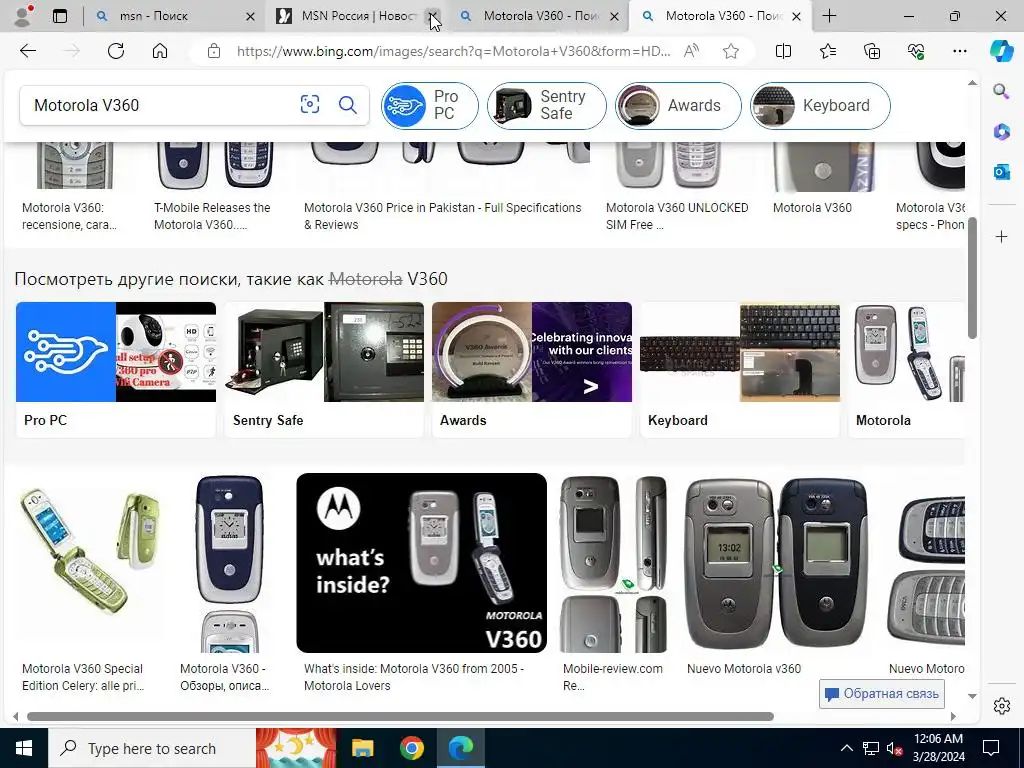Open the profile avatar icon
This screenshot has width=1024, height=768.
pos(22,16)
